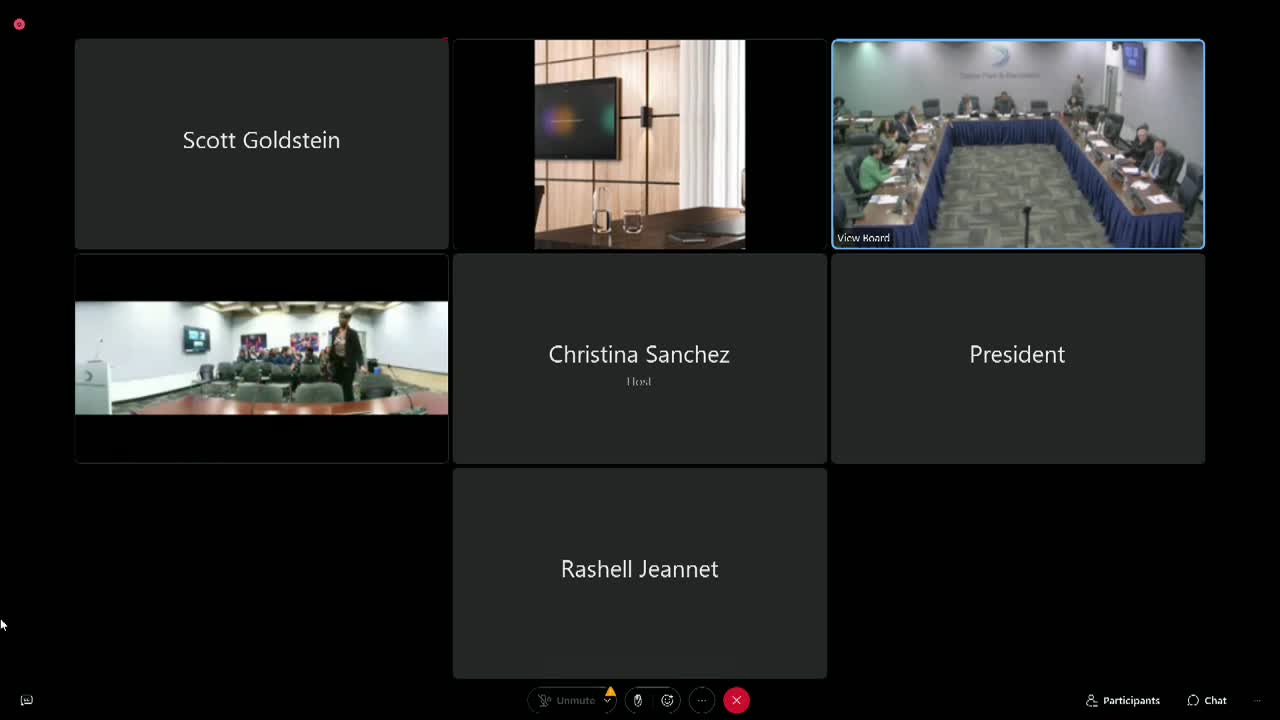Unmute the microphone
1280x720 pixels.
click(566, 700)
